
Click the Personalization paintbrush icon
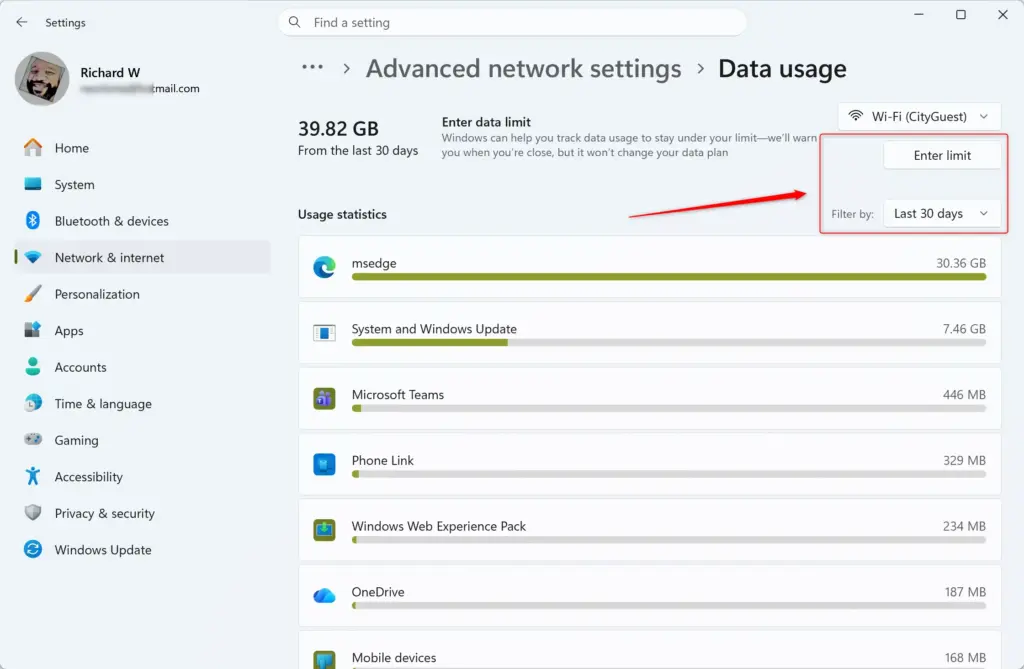(x=33, y=294)
